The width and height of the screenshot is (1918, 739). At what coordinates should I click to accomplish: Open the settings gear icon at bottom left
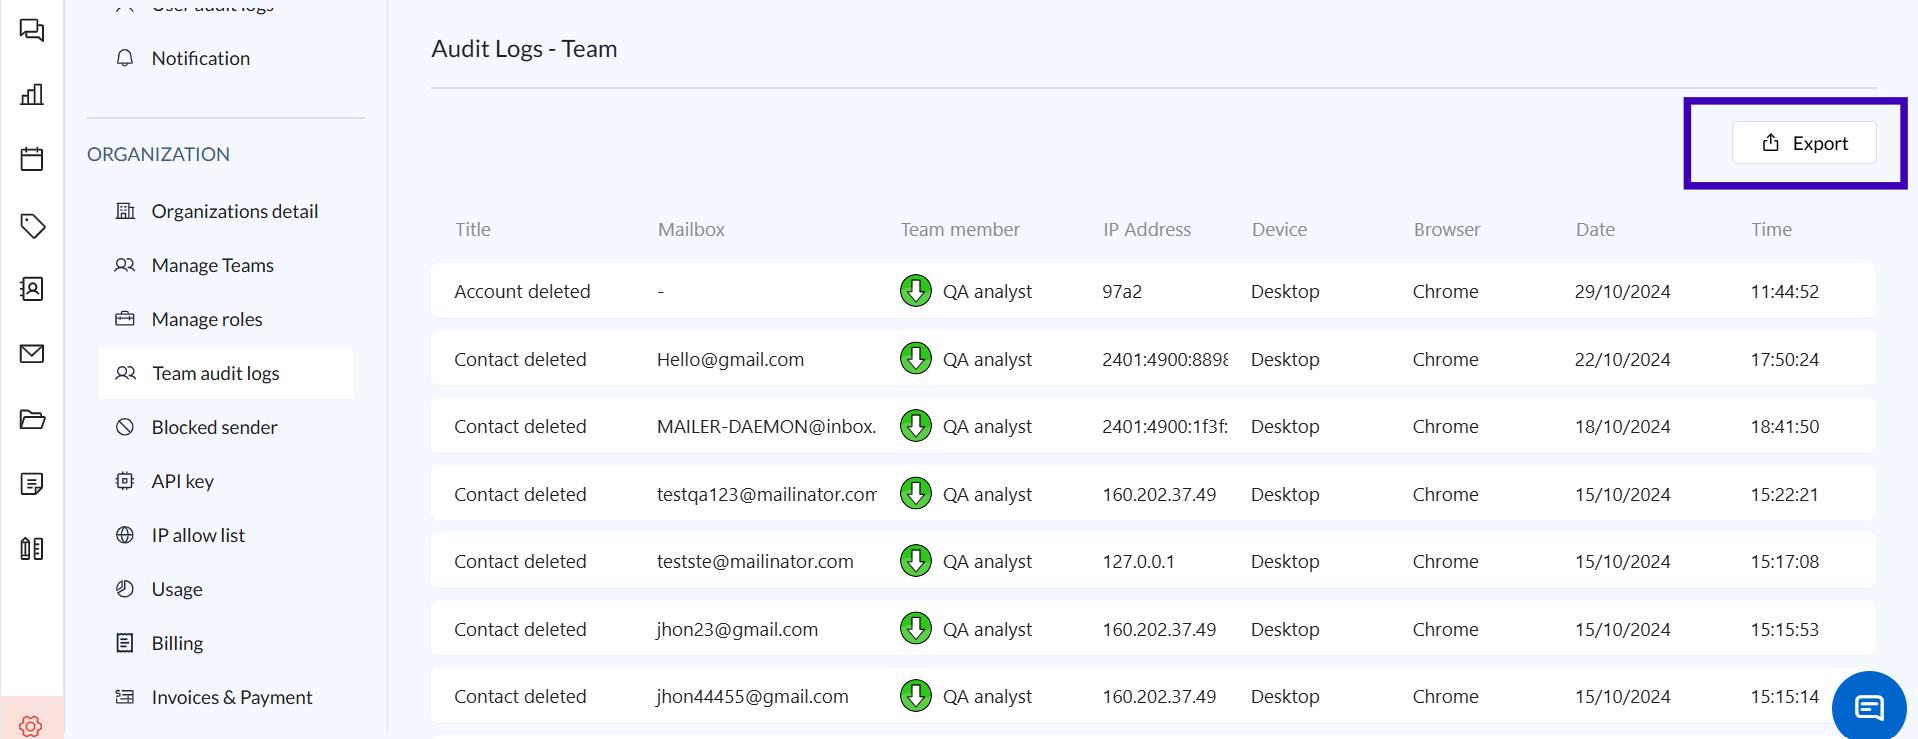(x=31, y=724)
